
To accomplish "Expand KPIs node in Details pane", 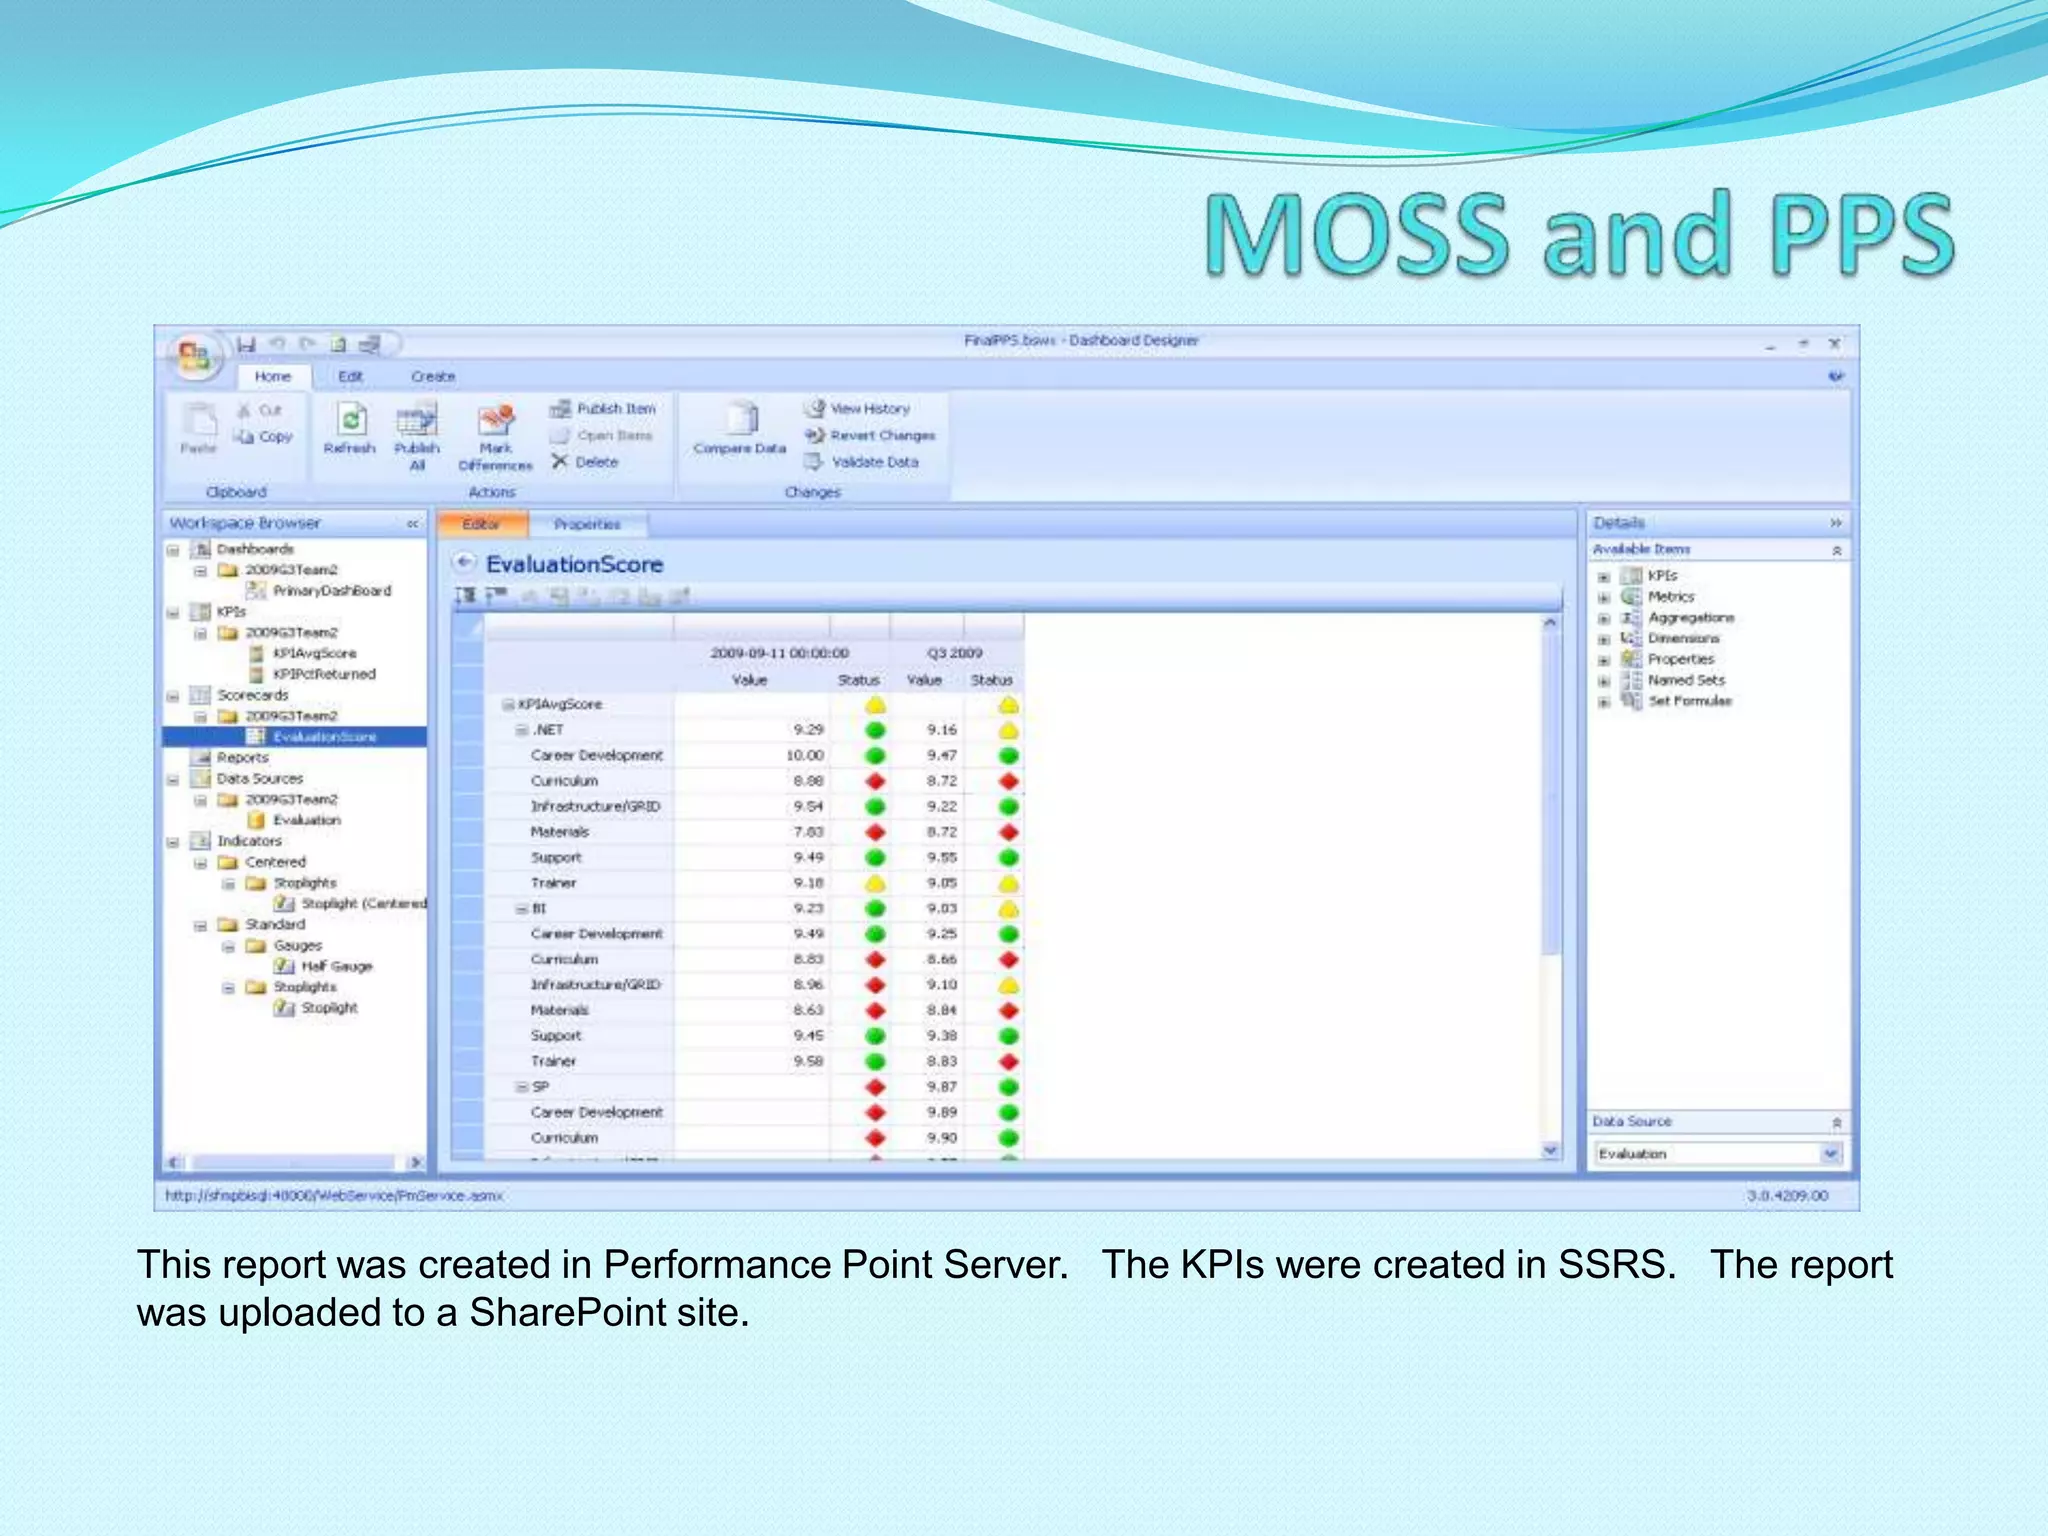I will coord(1603,577).
